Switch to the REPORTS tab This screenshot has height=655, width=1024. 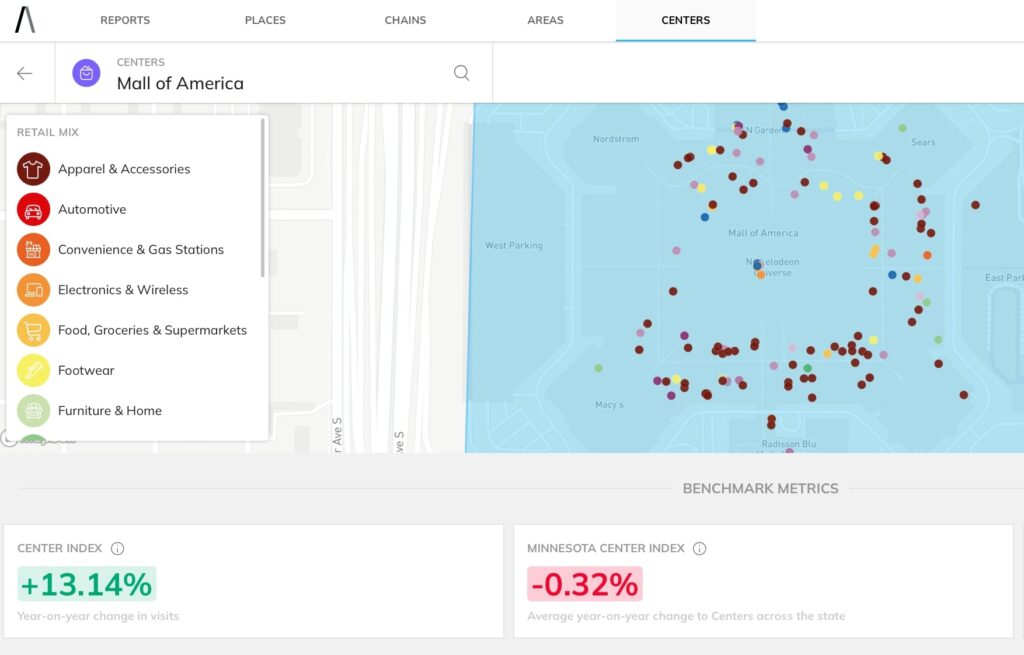tap(124, 19)
